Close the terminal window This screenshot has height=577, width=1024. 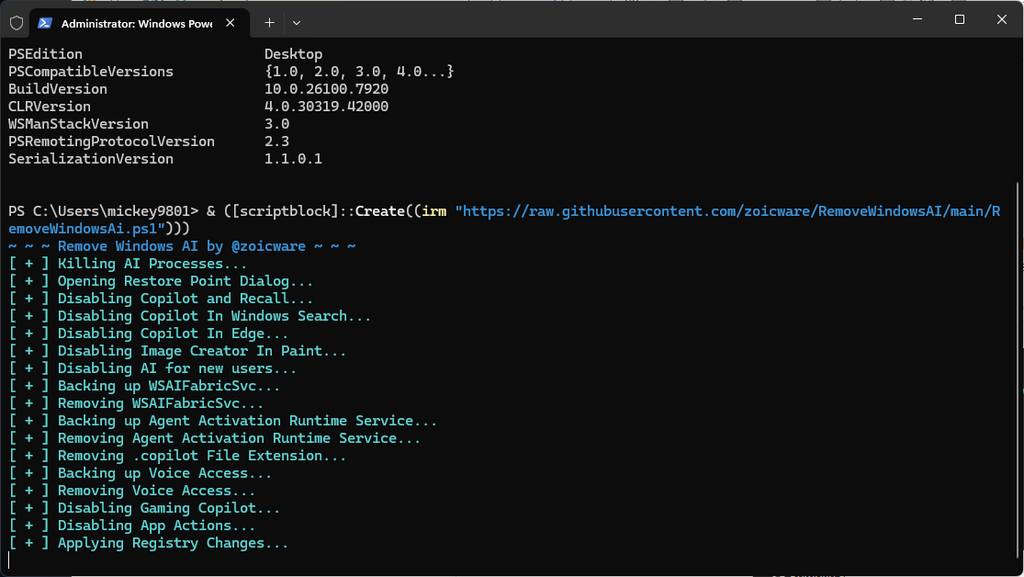1002,20
